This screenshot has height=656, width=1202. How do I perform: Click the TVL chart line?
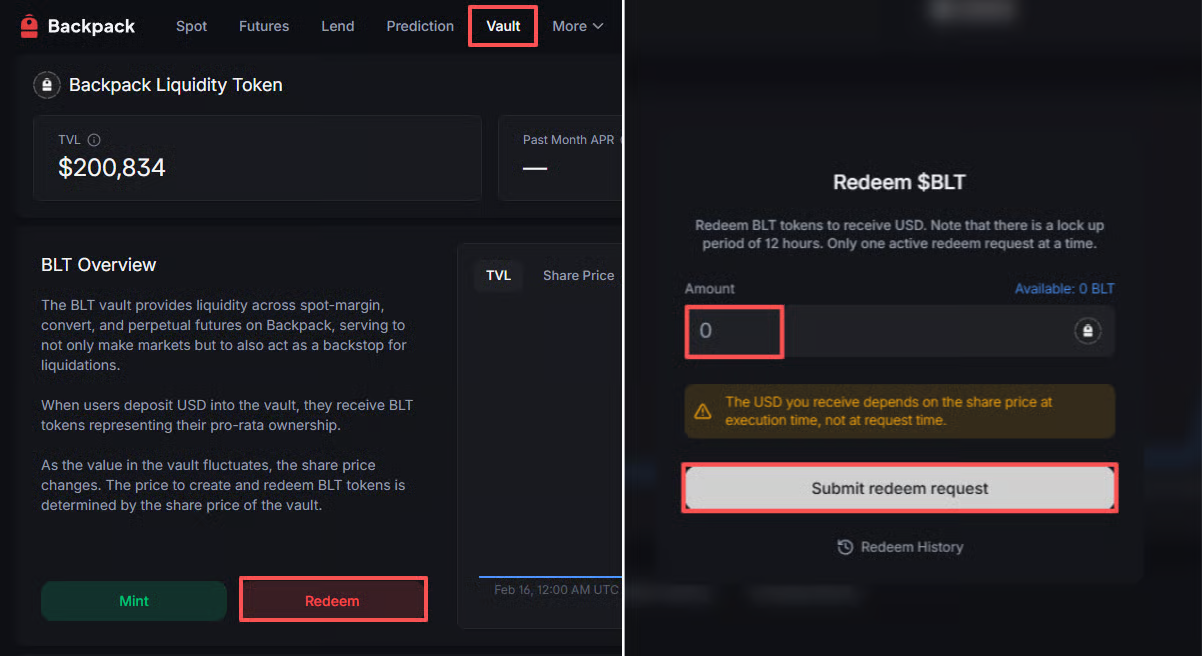point(550,576)
